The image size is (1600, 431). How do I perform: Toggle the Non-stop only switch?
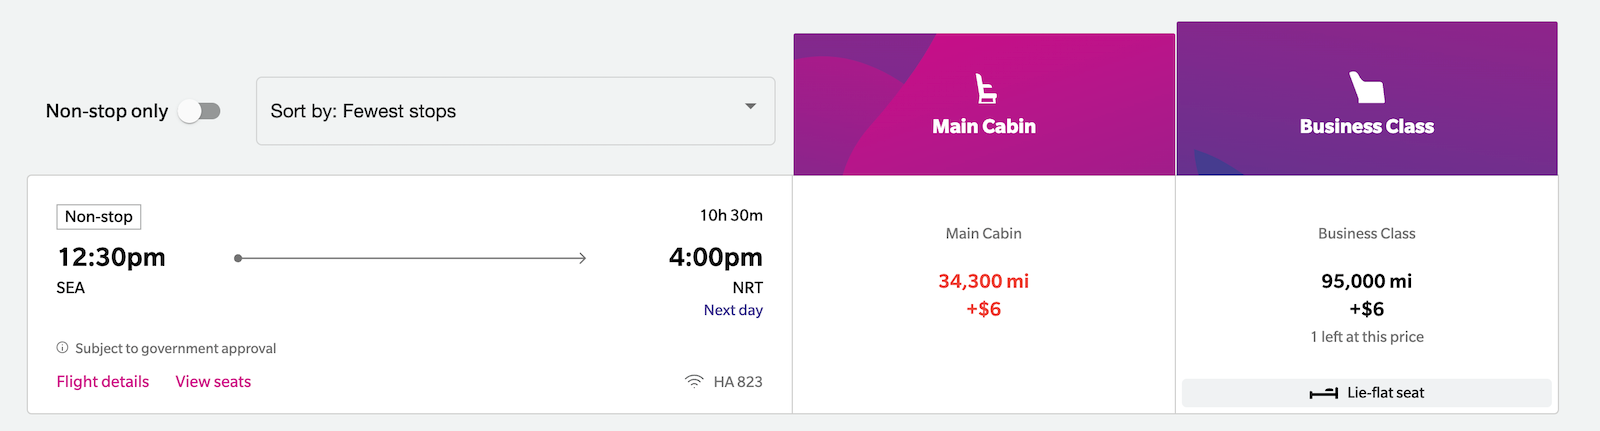[199, 111]
